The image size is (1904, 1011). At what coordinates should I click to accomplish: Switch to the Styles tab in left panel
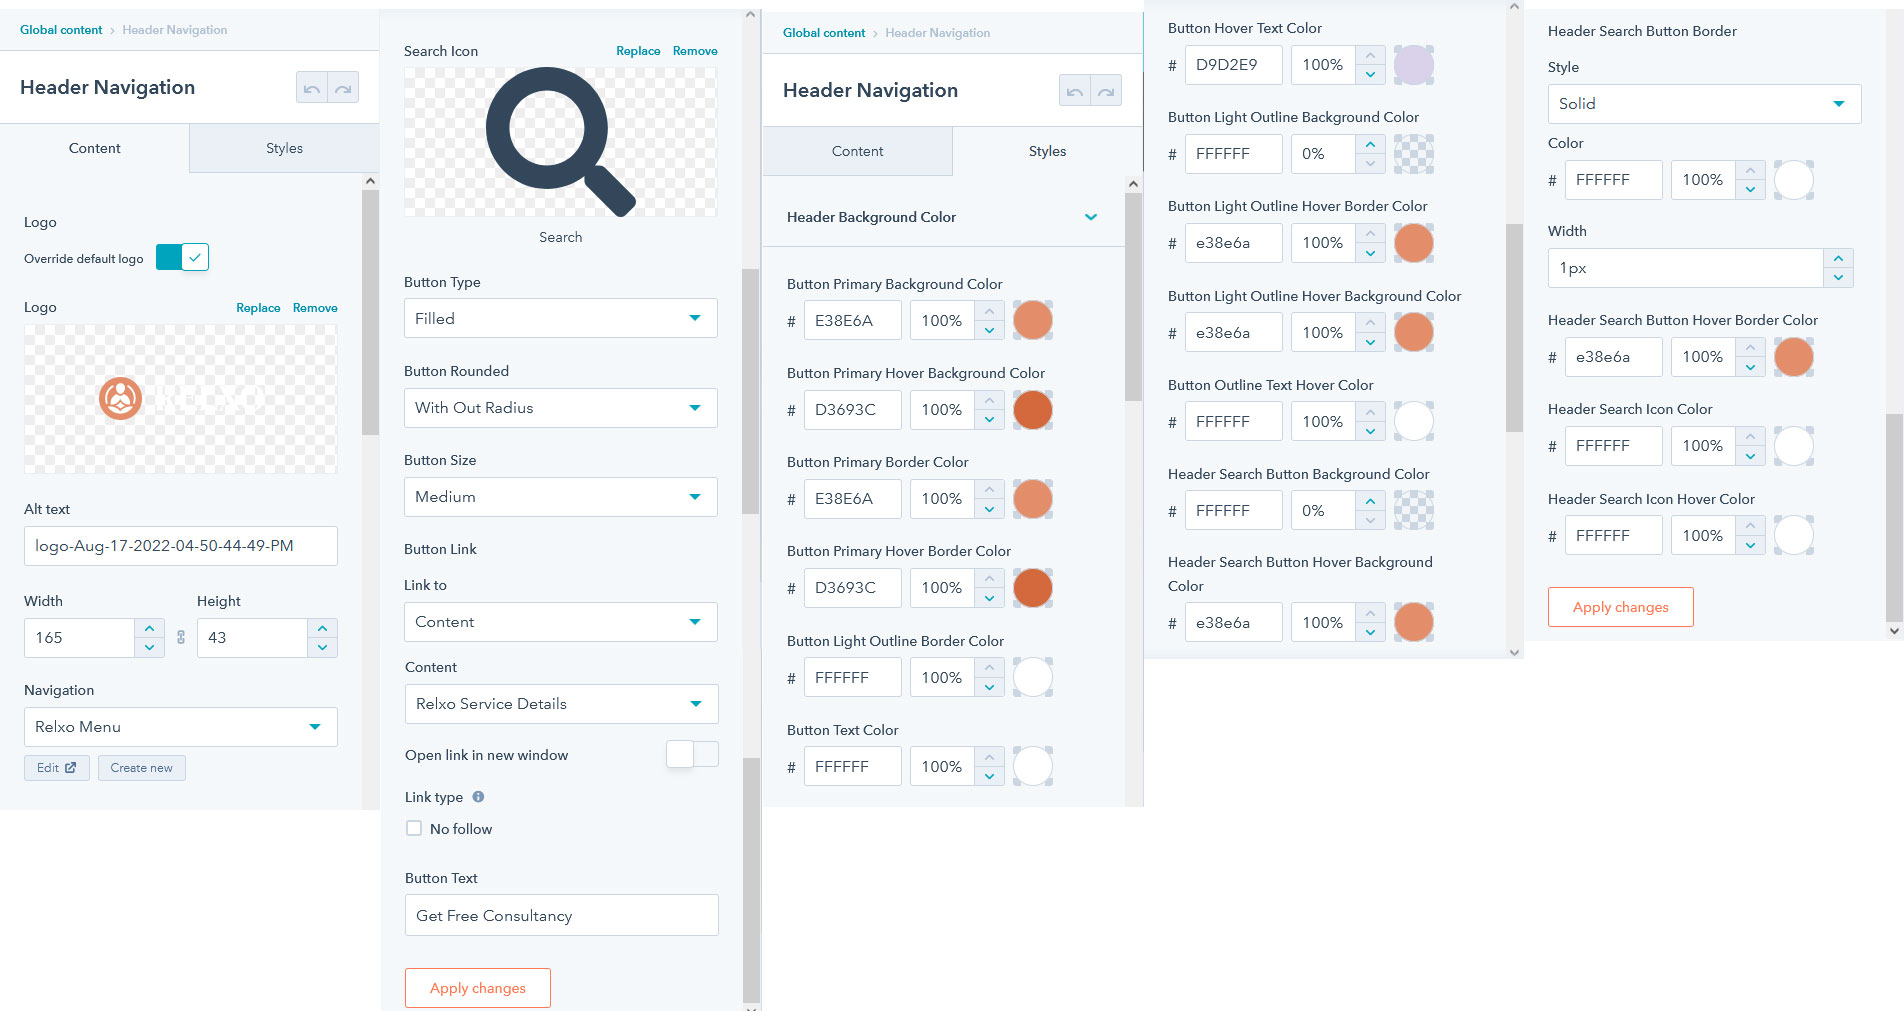284,148
